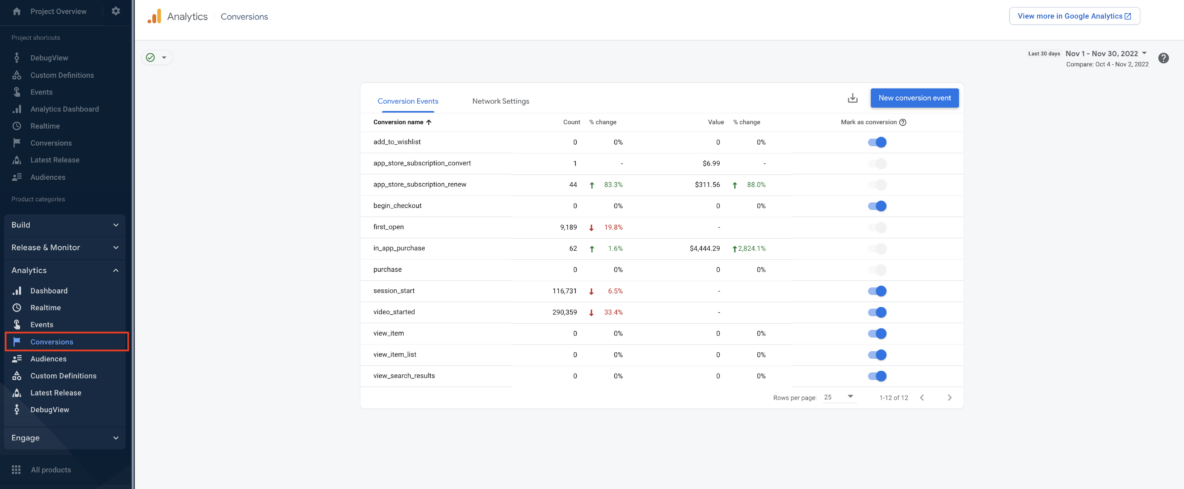This screenshot has height=489, width=1184.
Task: Disable session_start conversion toggle
Action: [878, 291]
